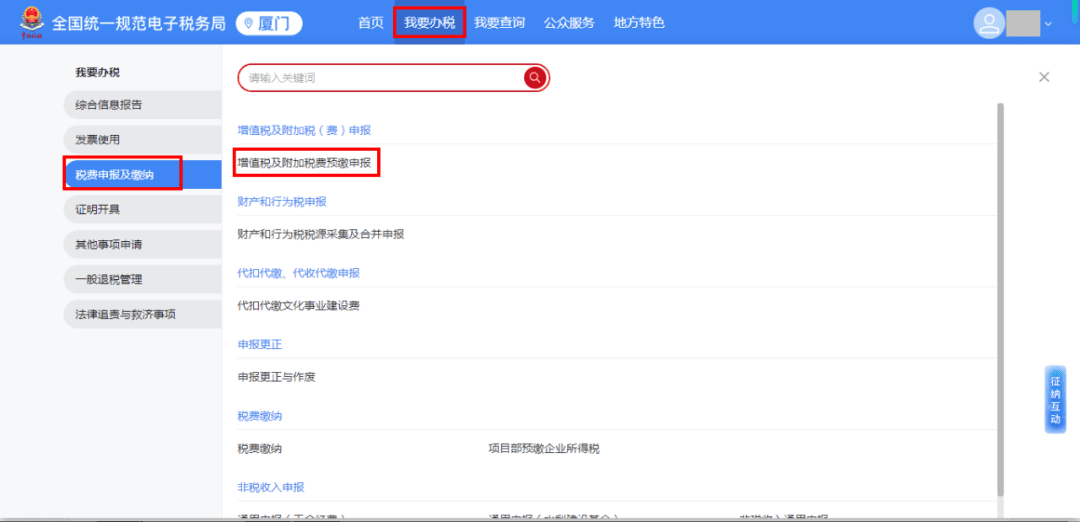This screenshot has height=522, width=1080.
Task: Select 我要办税 in top navigation
Action: click(429, 23)
